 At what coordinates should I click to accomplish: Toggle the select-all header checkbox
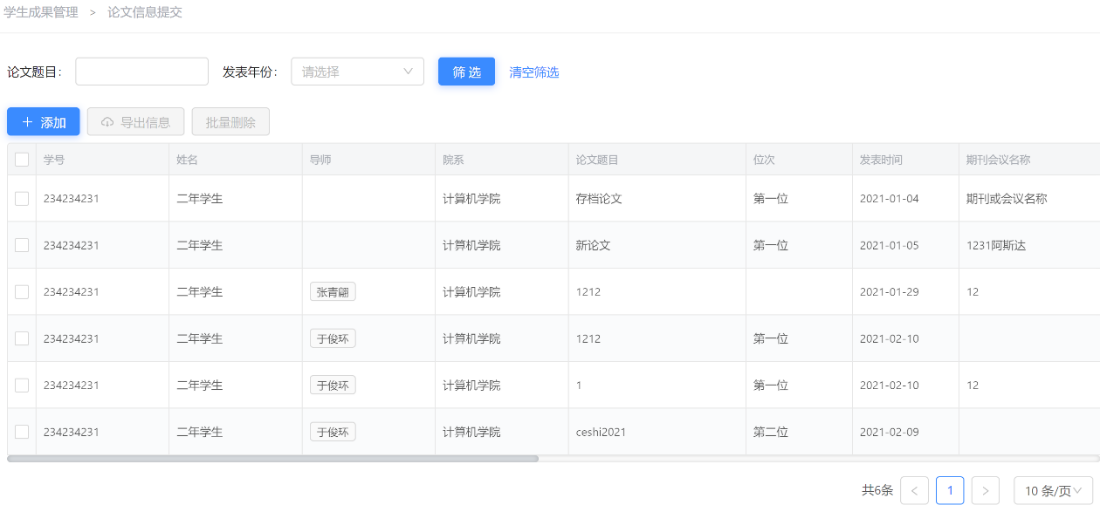pos(22,159)
